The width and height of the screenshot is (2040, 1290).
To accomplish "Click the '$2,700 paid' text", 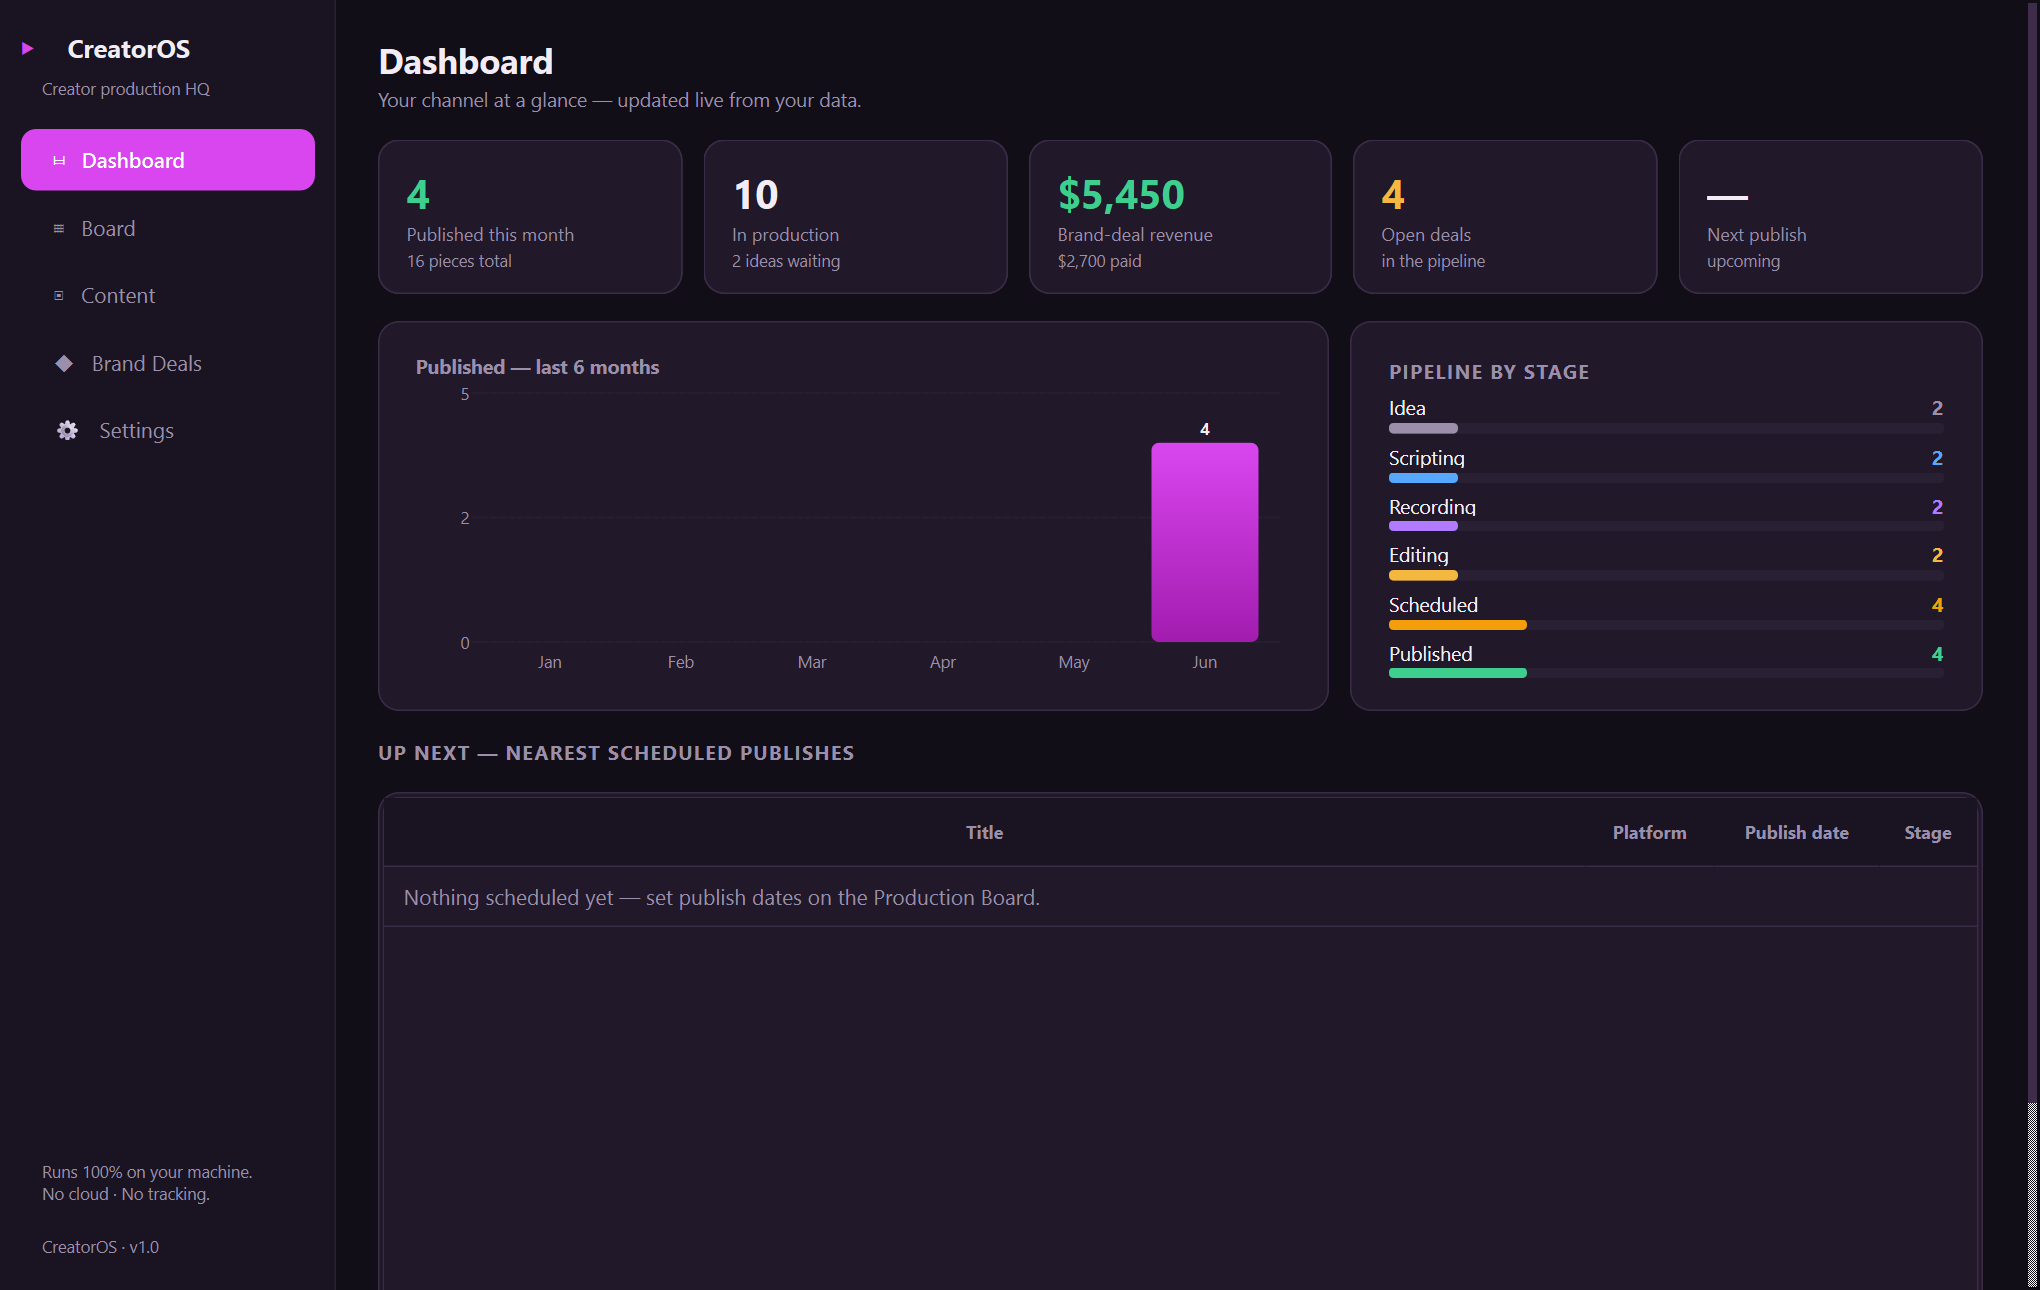I will click(1100, 261).
